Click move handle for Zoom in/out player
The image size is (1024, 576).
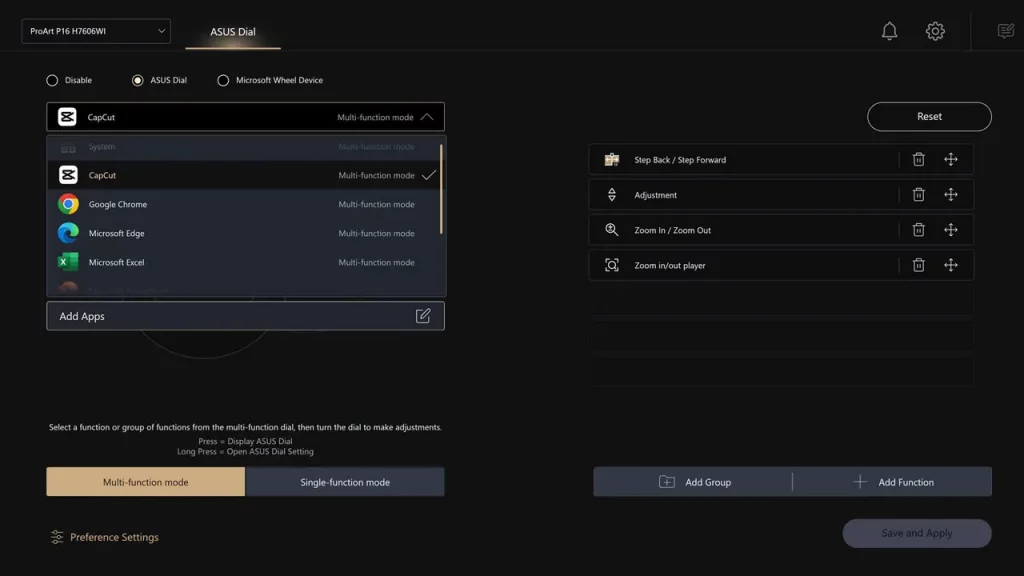pyautogui.click(x=951, y=265)
